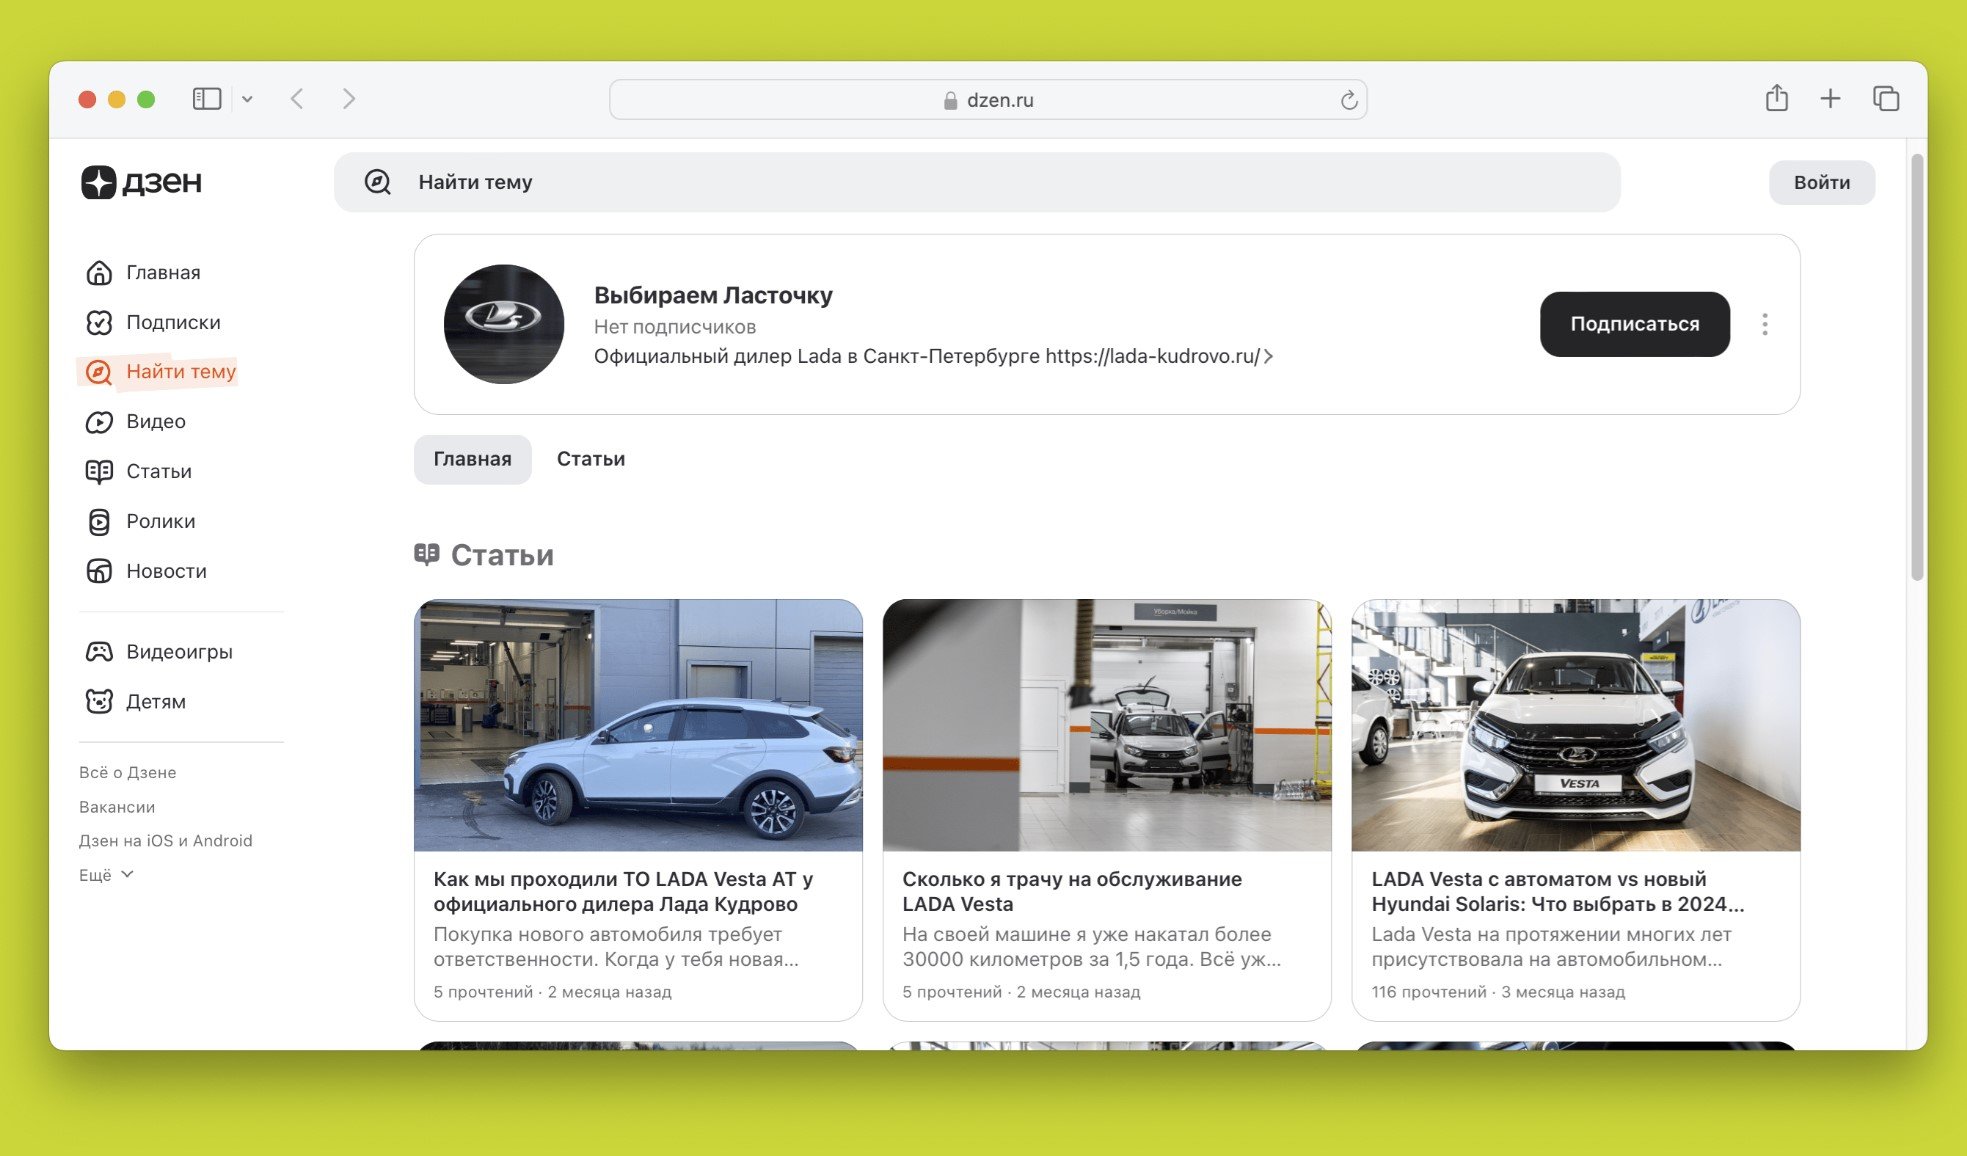Switch to the Статьи channel tab
Image resolution: width=1967 pixels, height=1156 pixels.
[590, 459]
